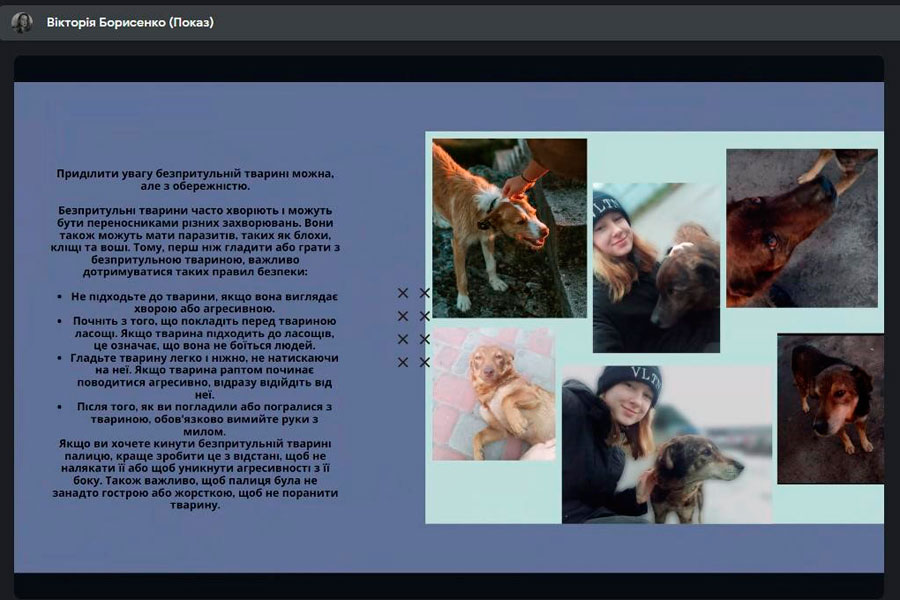Click paragraph starting 'Безпритульні тварини часто хворіють'
This screenshot has height=600, width=900.
[196, 241]
